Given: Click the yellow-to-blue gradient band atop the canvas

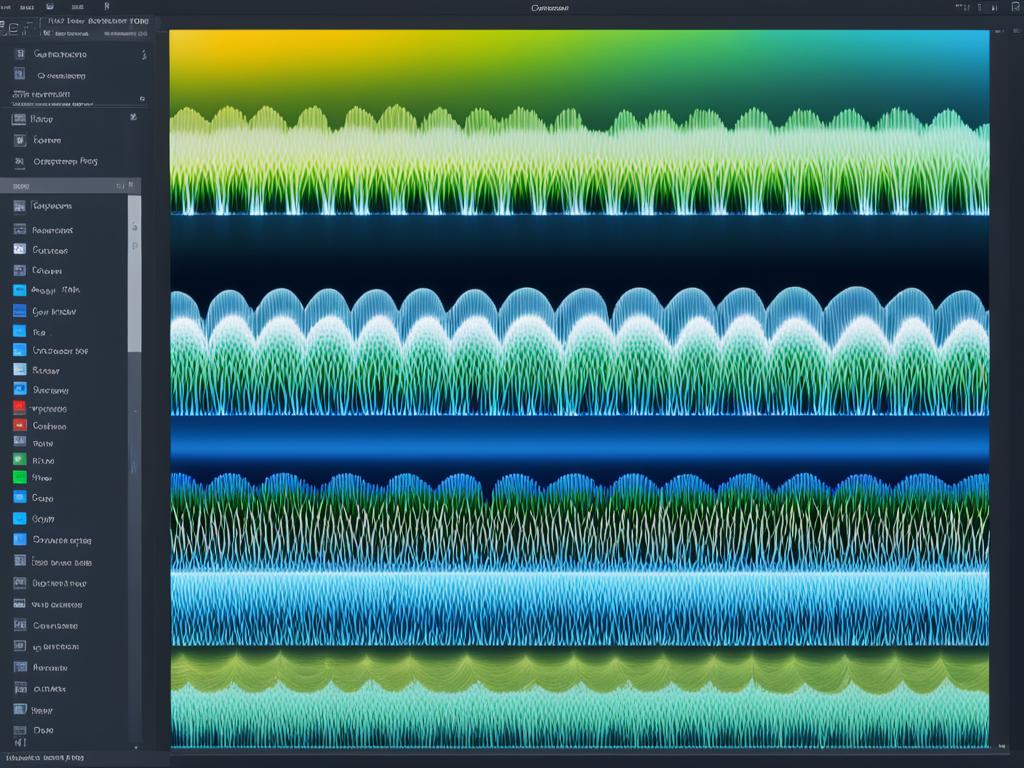Looking at the screenshot, I should tap(578, 60).
